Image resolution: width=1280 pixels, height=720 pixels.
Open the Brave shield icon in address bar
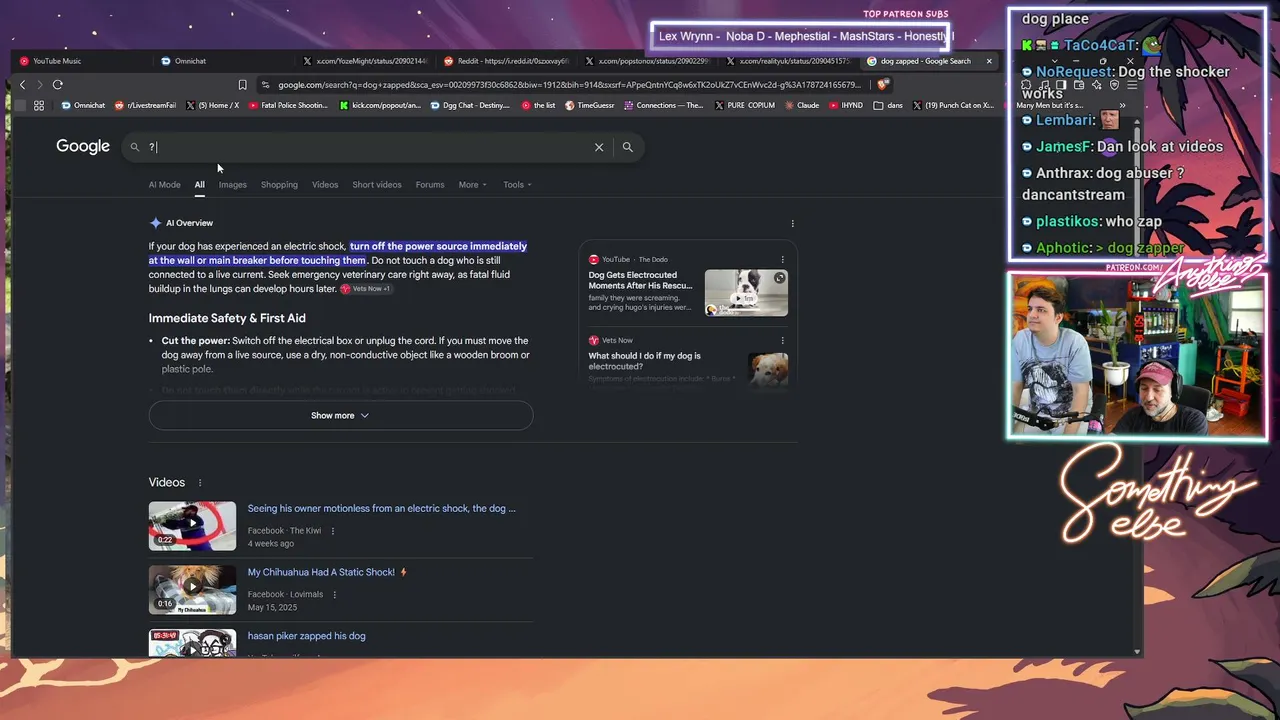tap(881, 85)
